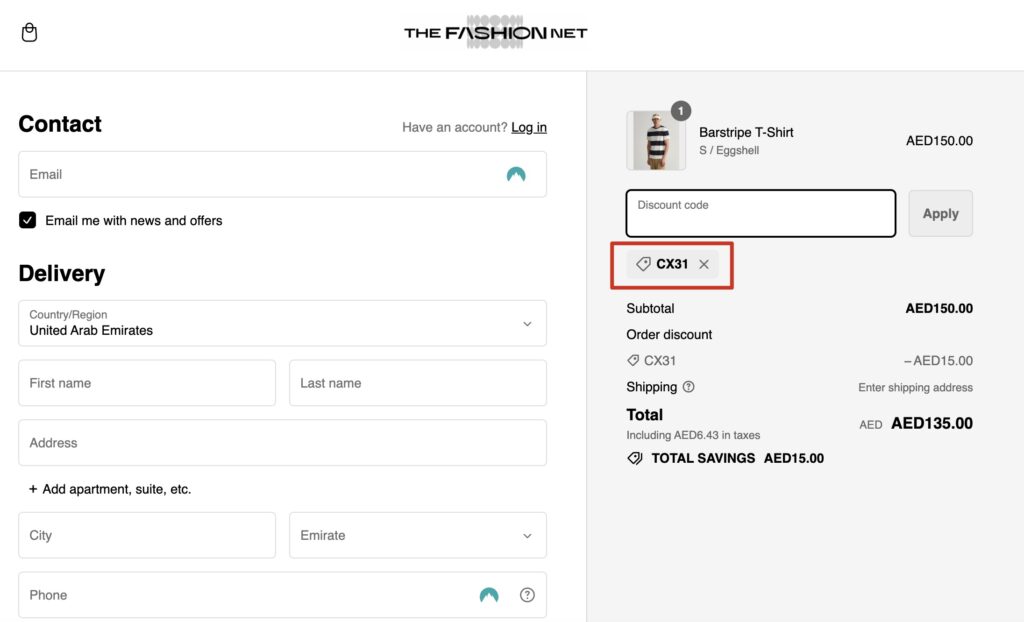This screenshot has height=622, width=1024.
Task: Select the Last name input
Action: [x=417, y=383]
